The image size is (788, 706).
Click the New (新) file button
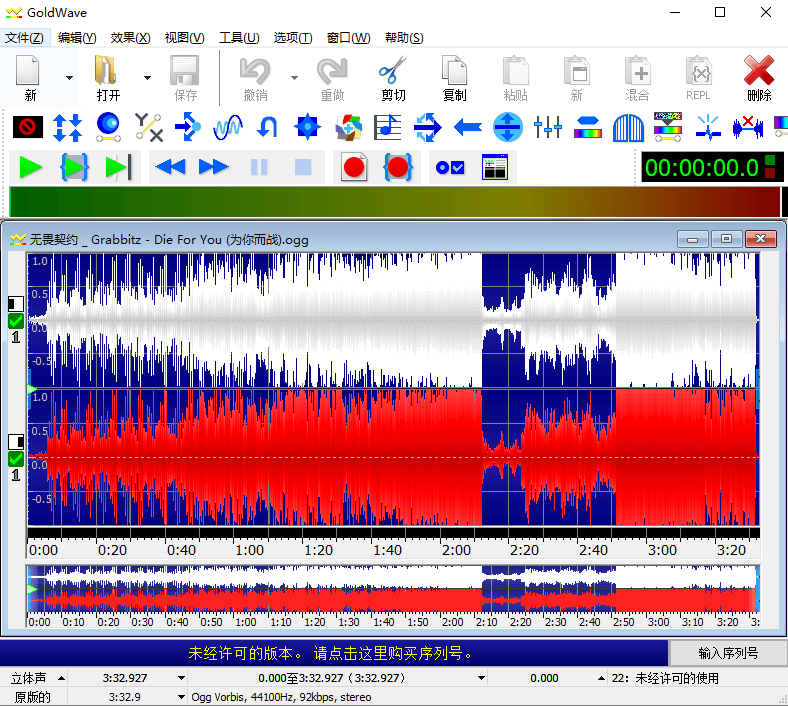click(30, 78)
